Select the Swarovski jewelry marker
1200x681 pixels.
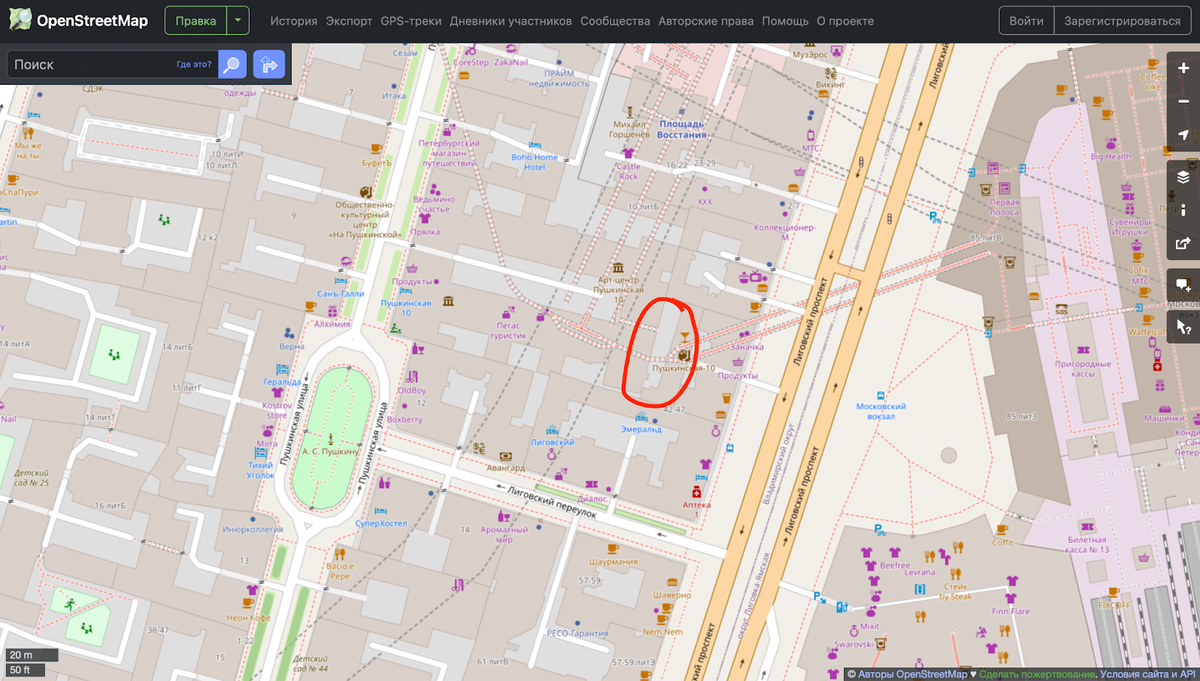coord(854,632)
